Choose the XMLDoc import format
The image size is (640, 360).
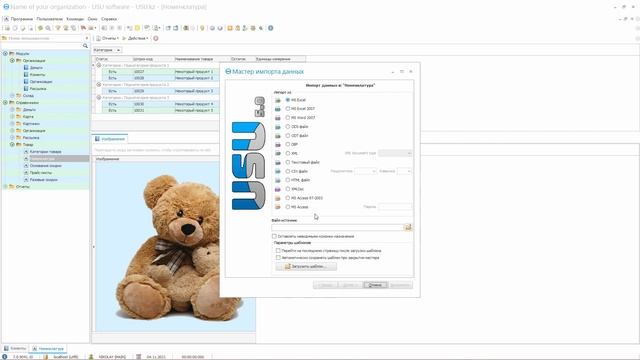pos(288,189)
